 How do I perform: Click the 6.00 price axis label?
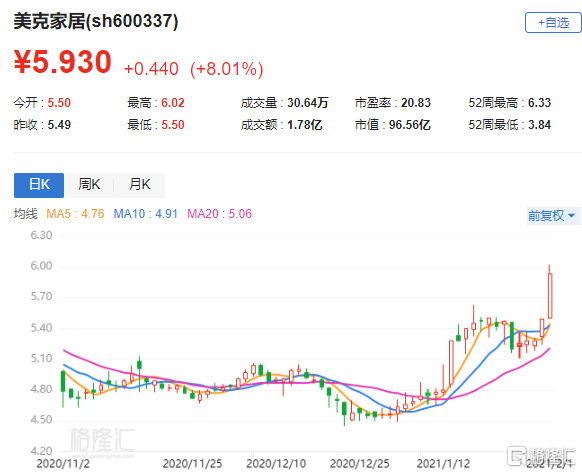[x=41, y=266]
